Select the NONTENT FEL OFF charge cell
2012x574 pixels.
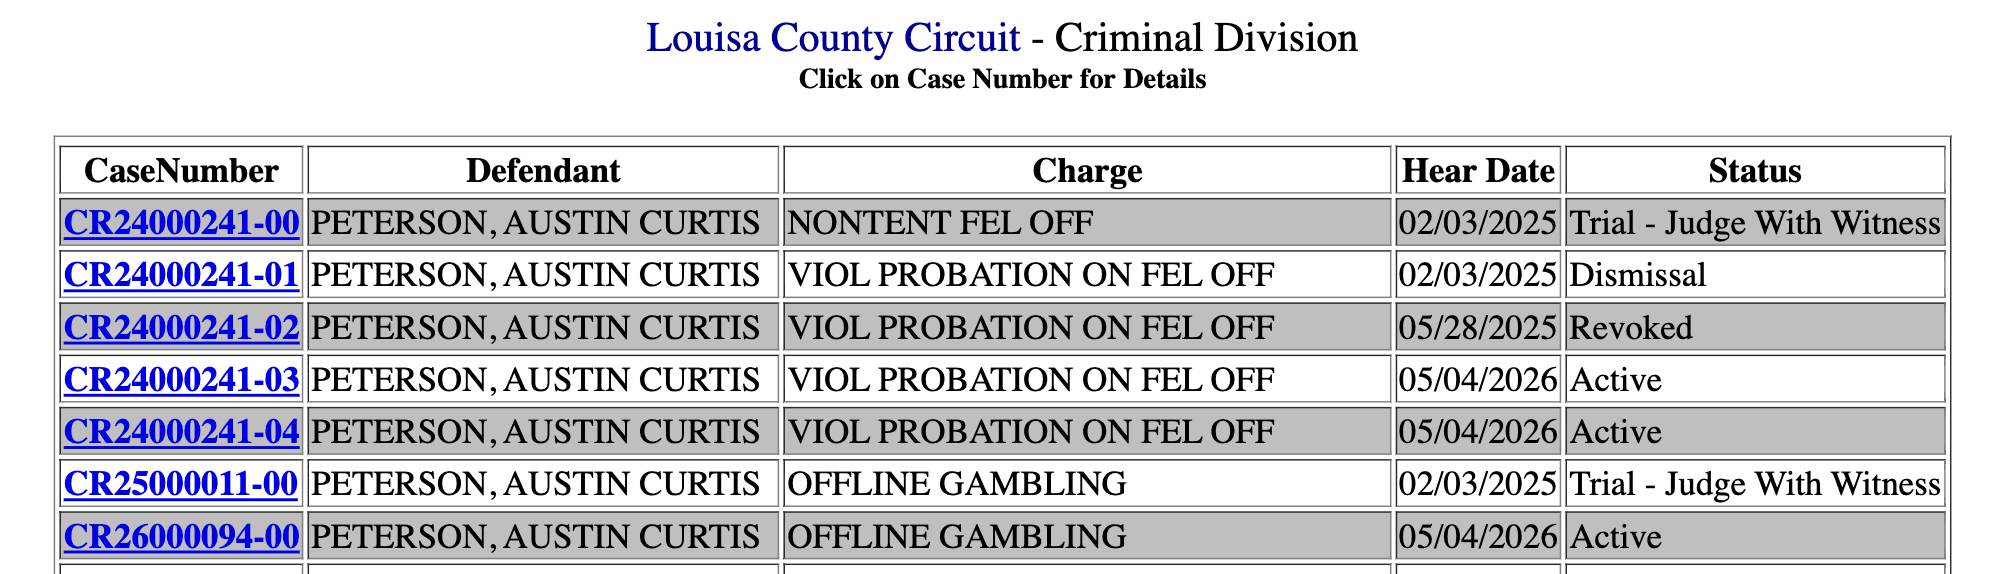(x=1087, y=222)
